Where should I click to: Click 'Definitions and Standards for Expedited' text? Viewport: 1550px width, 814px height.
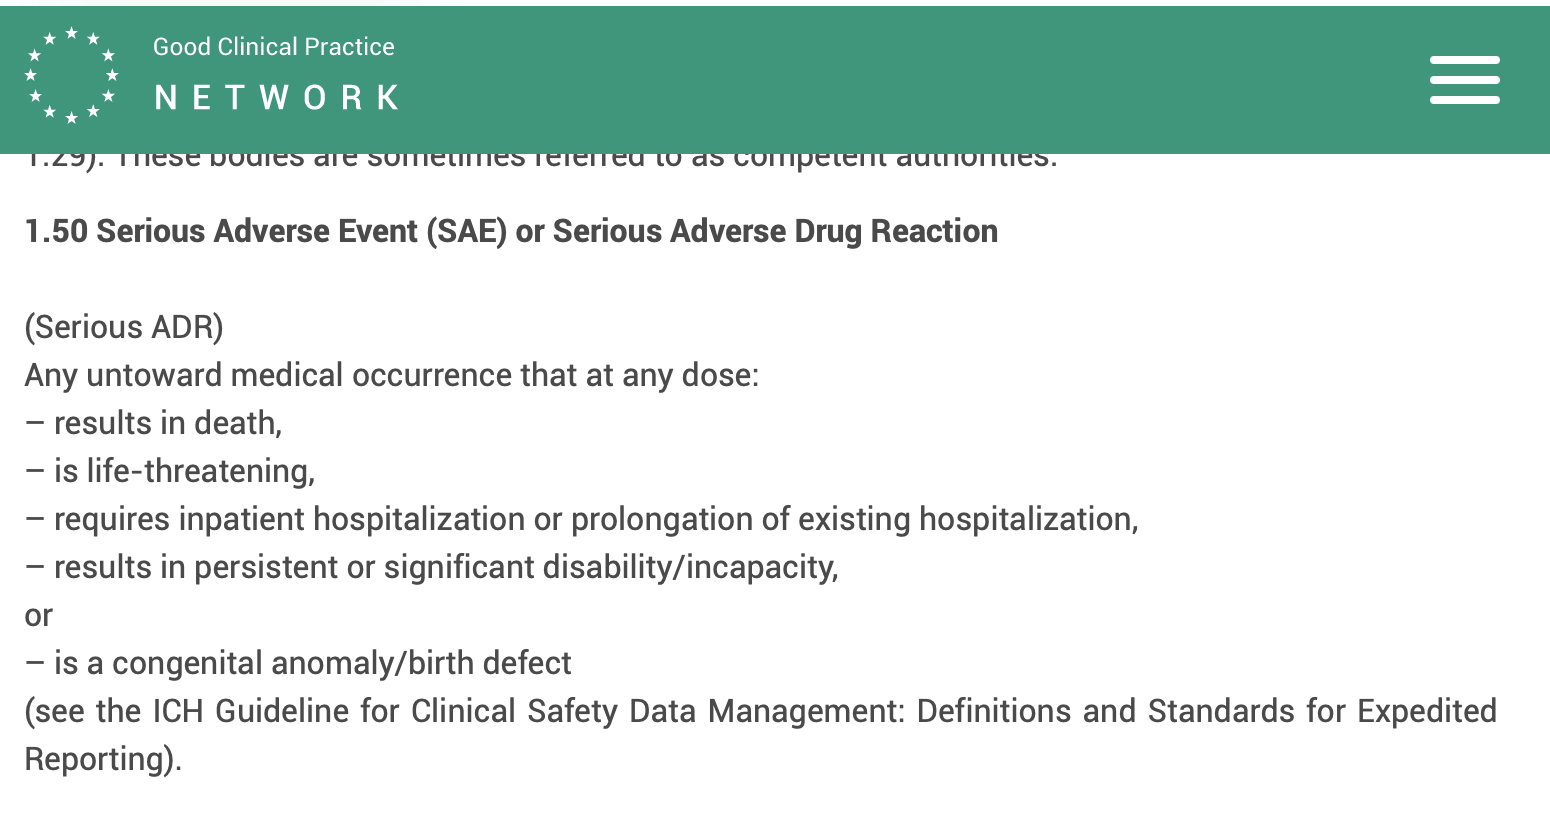(1207, 711)
